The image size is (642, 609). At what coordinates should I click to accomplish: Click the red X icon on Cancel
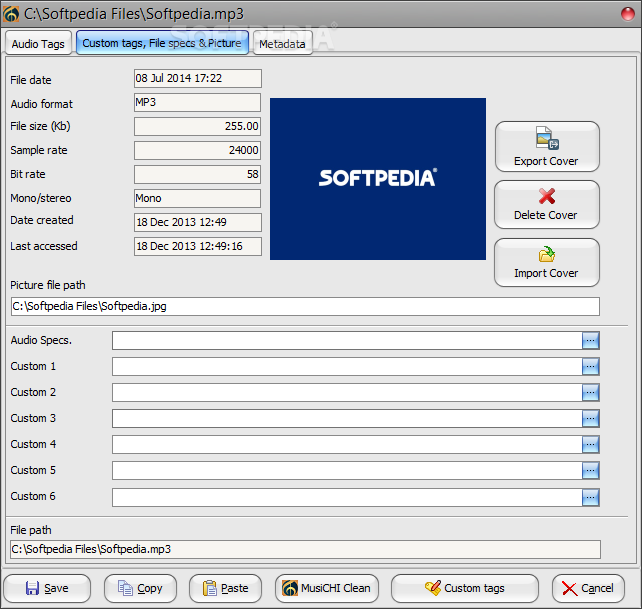pyautogui.click(x=570, y=589)
